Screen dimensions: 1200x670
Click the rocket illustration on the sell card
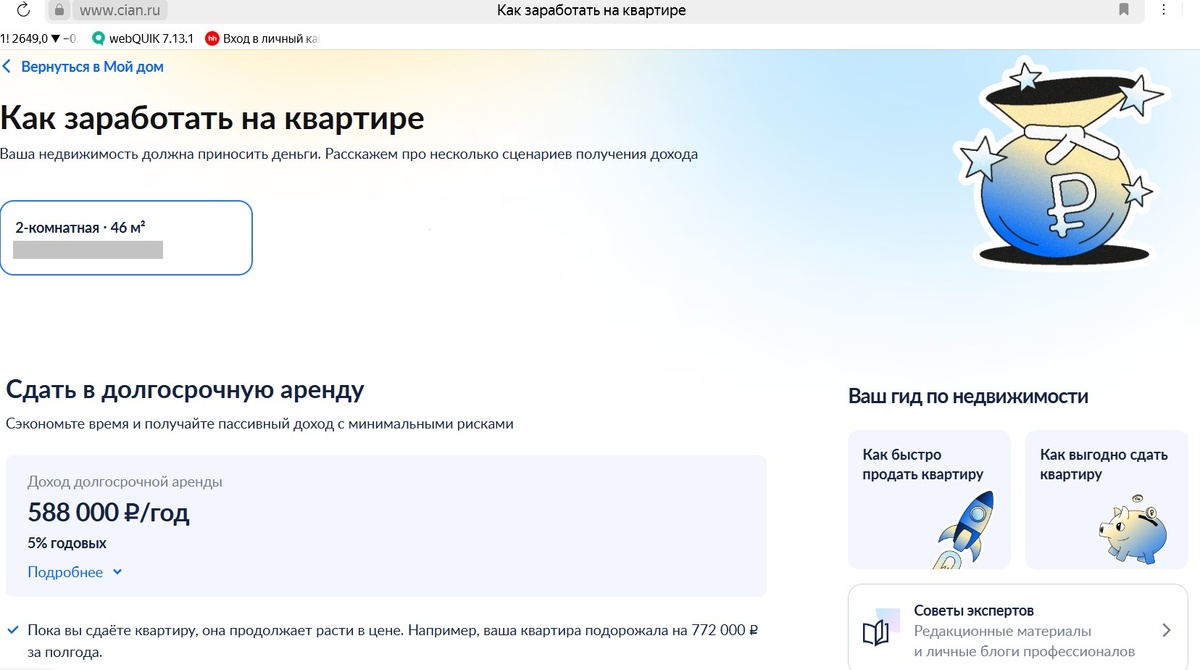click(x=962, y=530)
